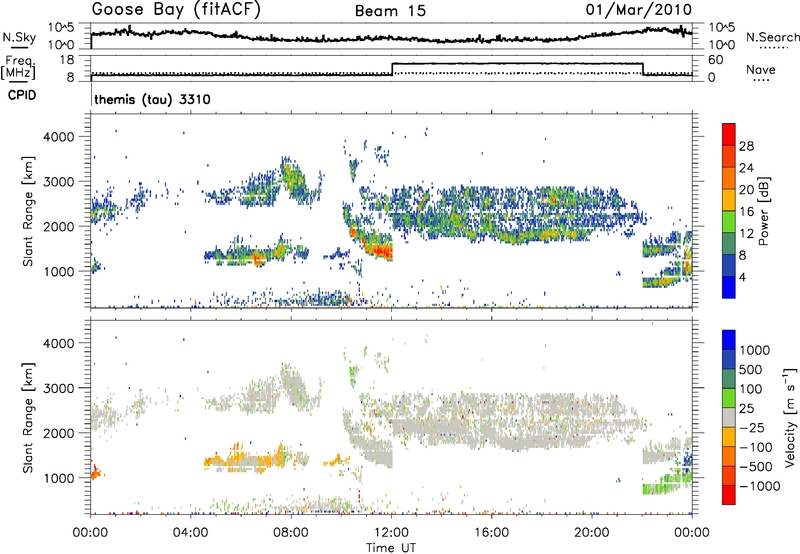The height and width of the screenshot is (554, 800).
Task: Click the Velocity [m s-1] colorbar title
Action: tap(790, 417)
